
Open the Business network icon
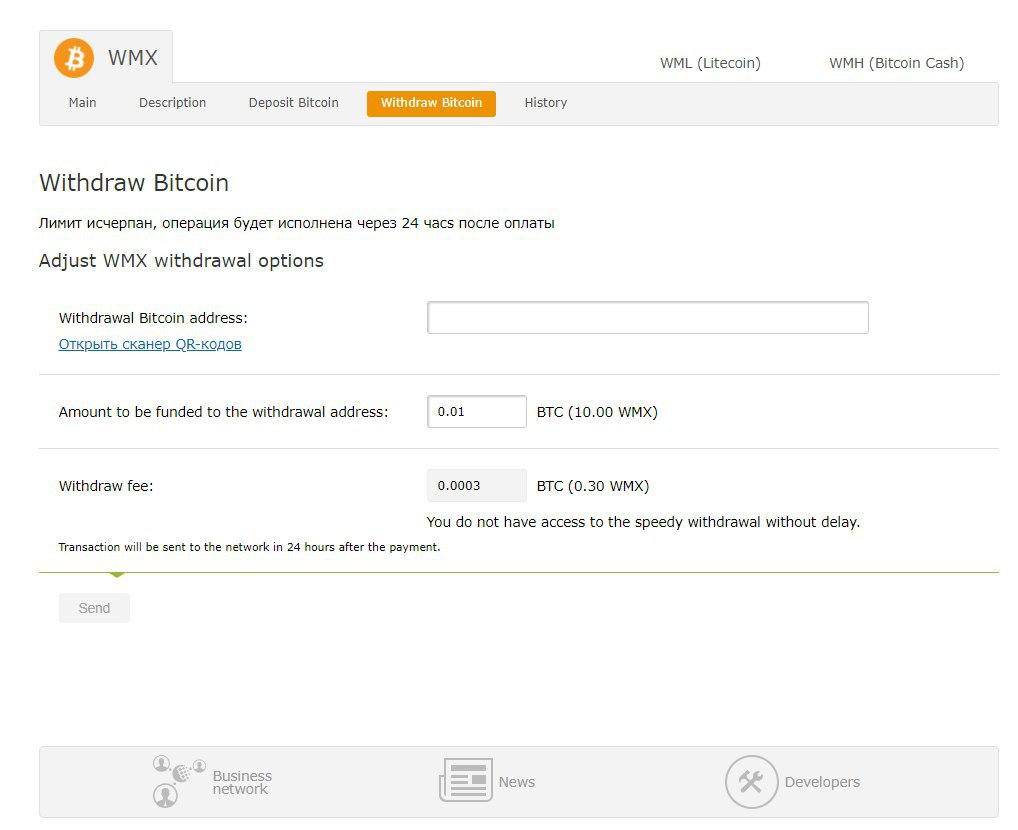tap(179, 781)
